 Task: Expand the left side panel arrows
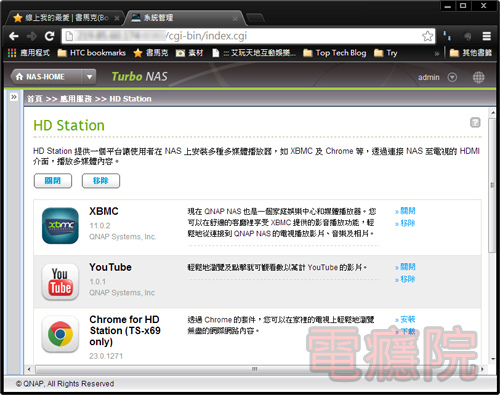click(x=14, y=97)
